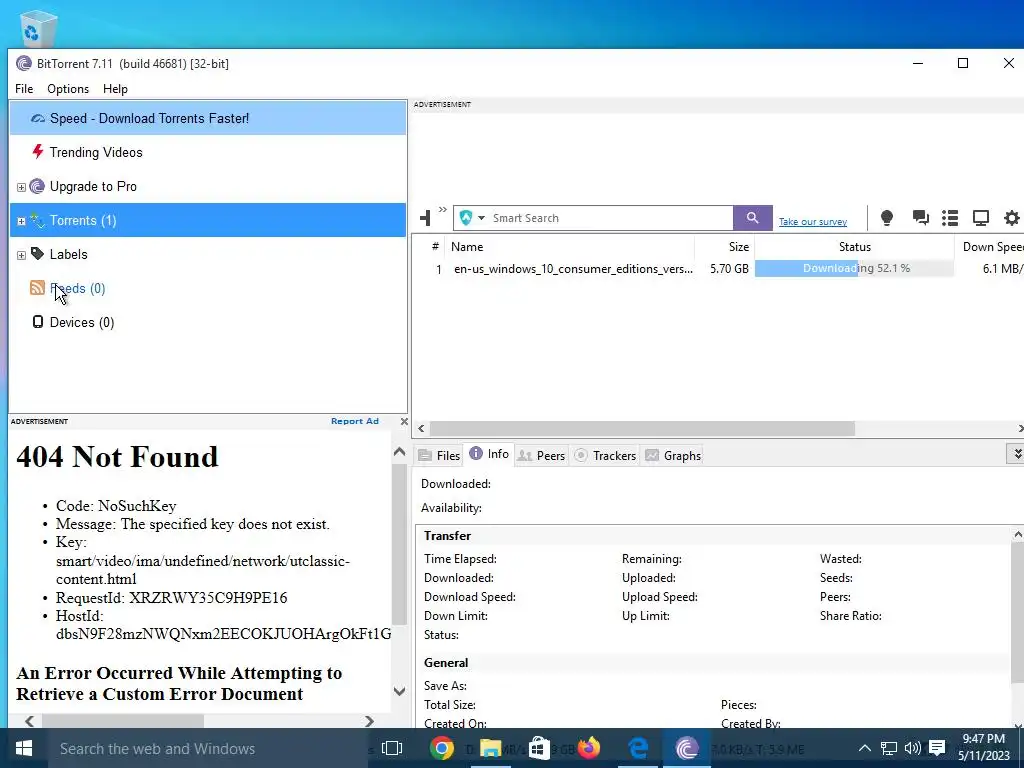The image size is (1024, 768).
Task: Click the monitor Remote icon in toolbar
Action: coord(981,217)
